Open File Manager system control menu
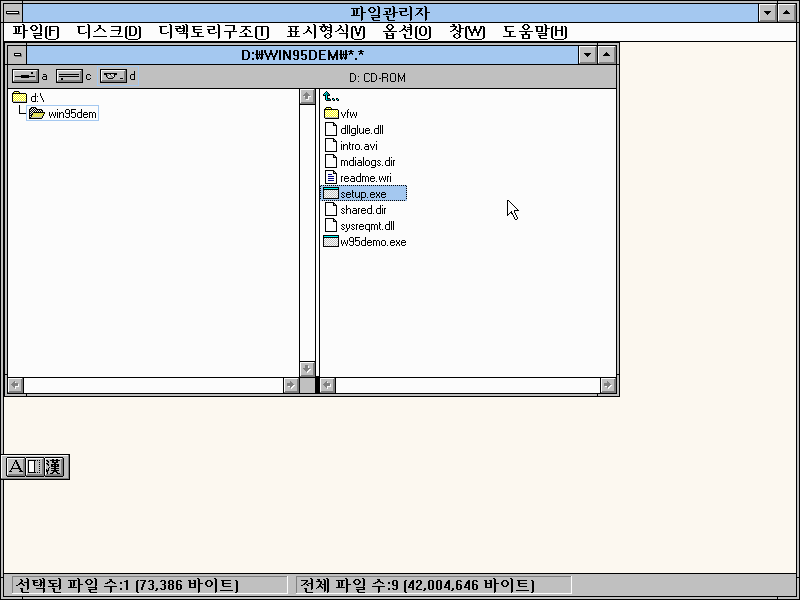 [x=13, y=13]
